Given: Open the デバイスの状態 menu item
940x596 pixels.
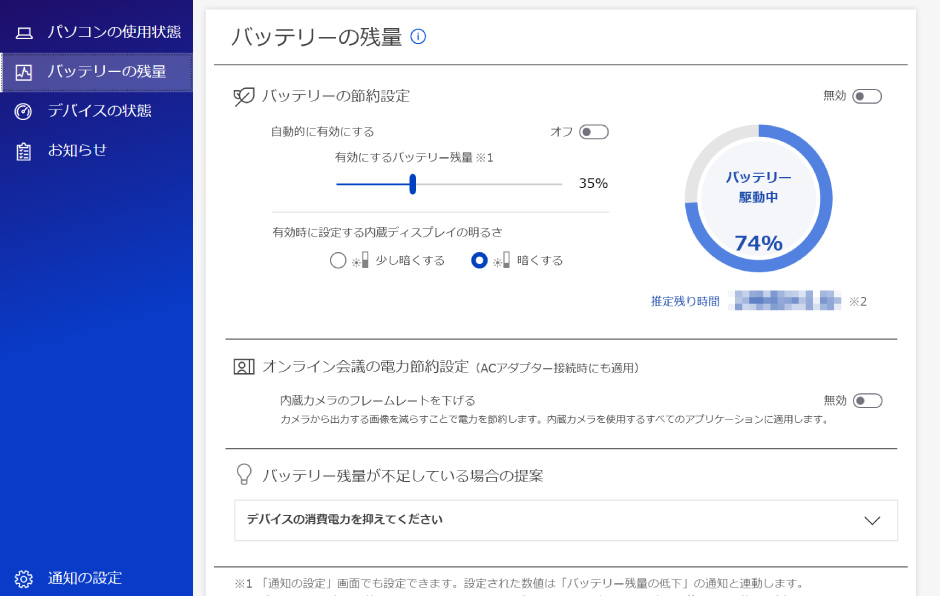Looking at the screenshot, I should click(100, 111).
